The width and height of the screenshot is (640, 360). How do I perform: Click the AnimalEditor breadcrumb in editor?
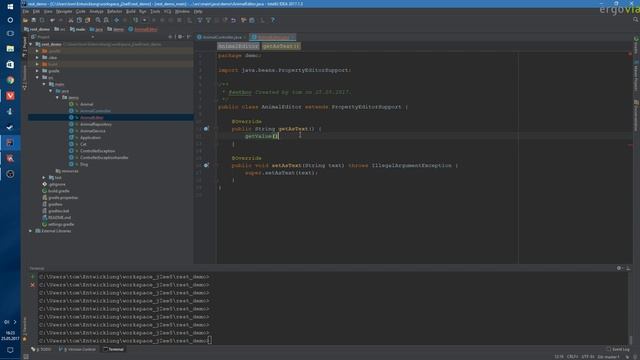238,46
